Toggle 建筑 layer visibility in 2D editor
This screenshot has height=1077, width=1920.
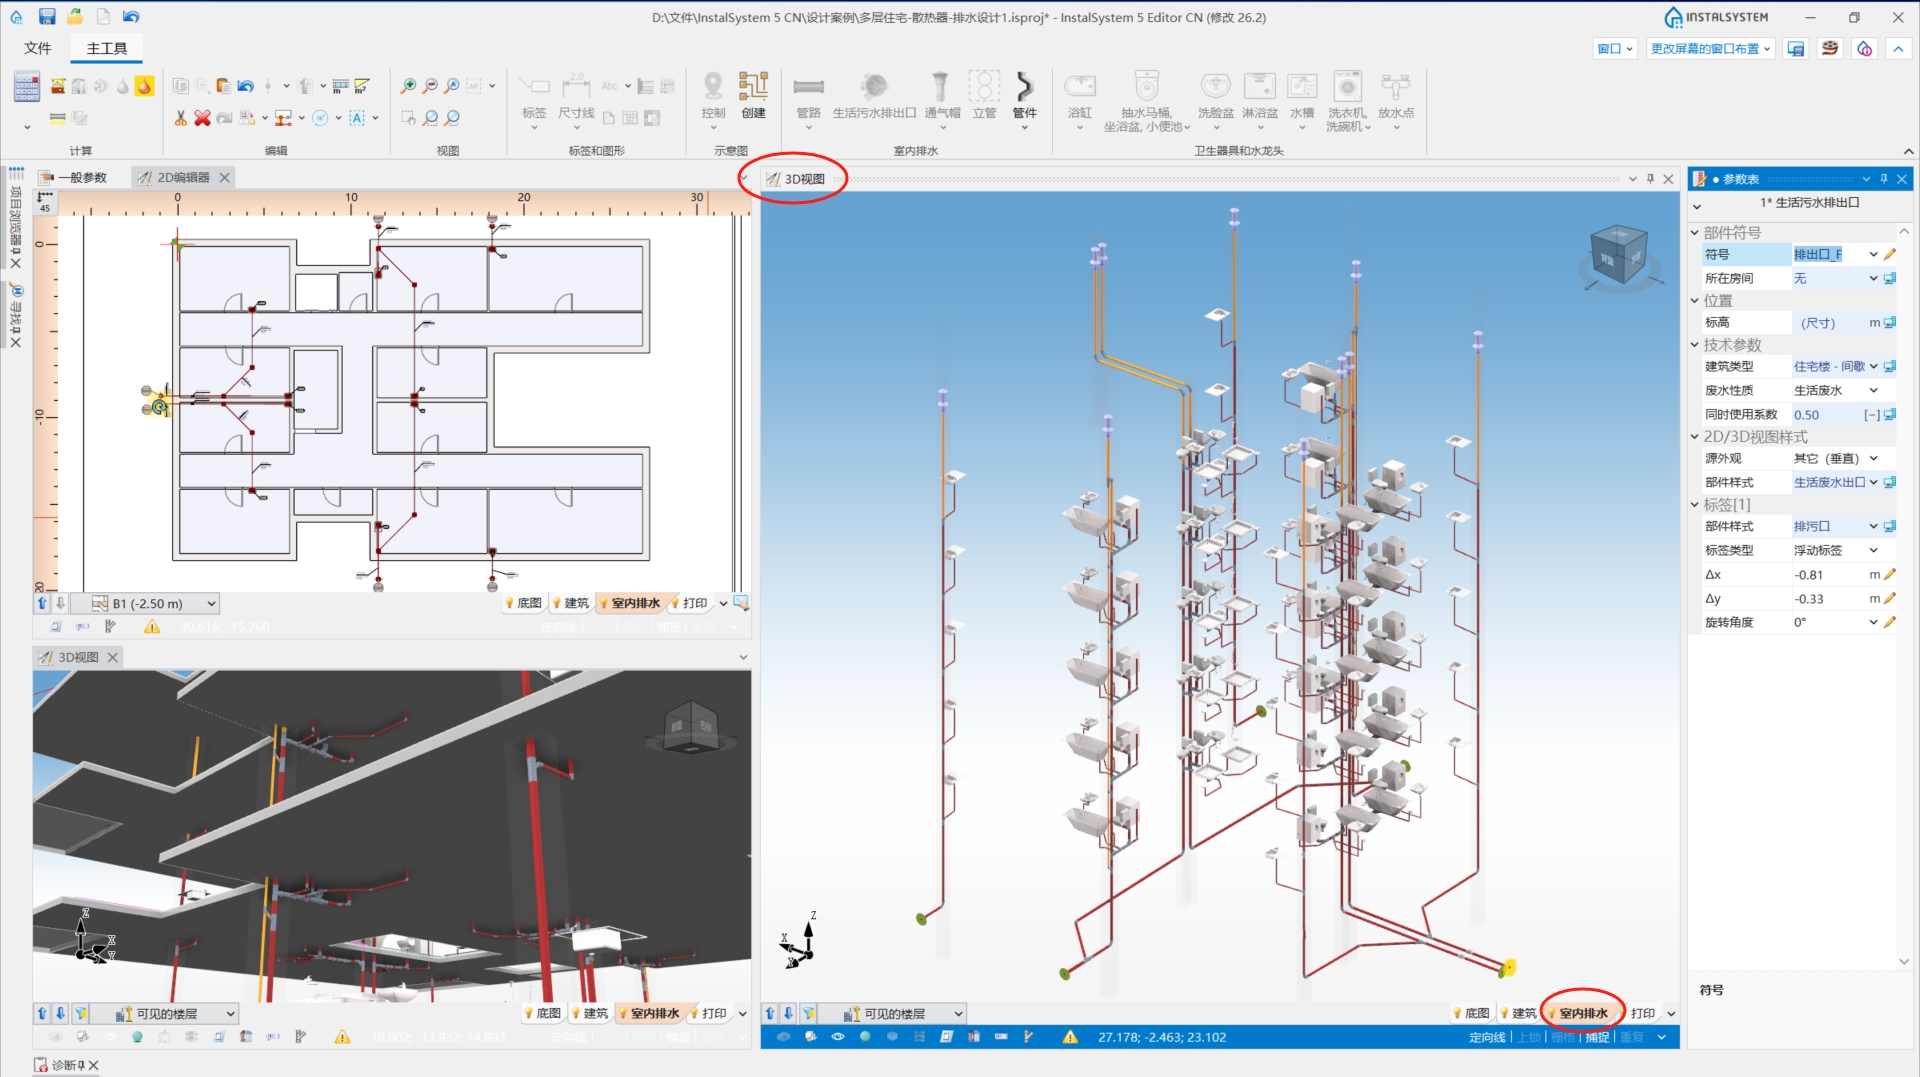pyautogui.click(x=571, y=603)
